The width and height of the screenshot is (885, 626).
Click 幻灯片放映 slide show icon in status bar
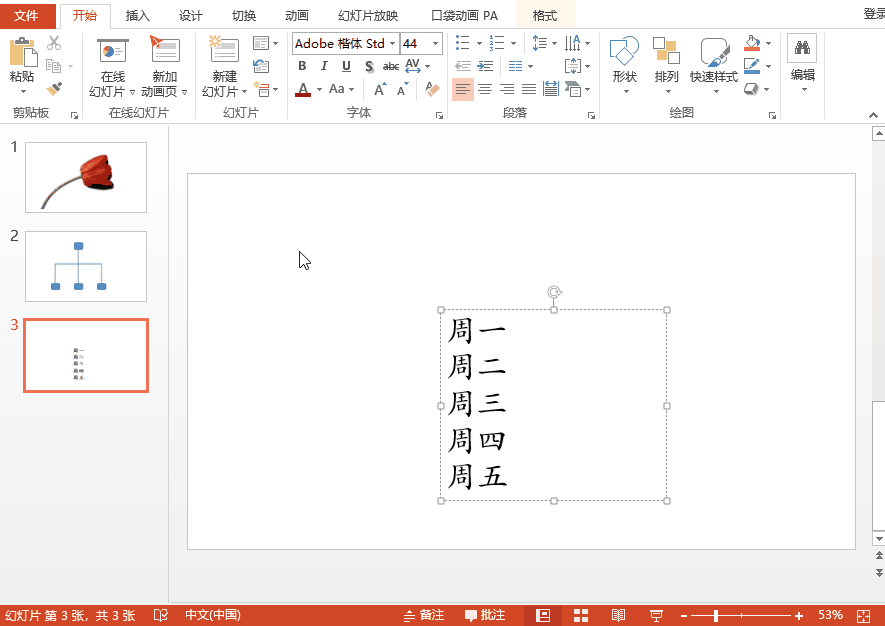(x=655, y=614)
